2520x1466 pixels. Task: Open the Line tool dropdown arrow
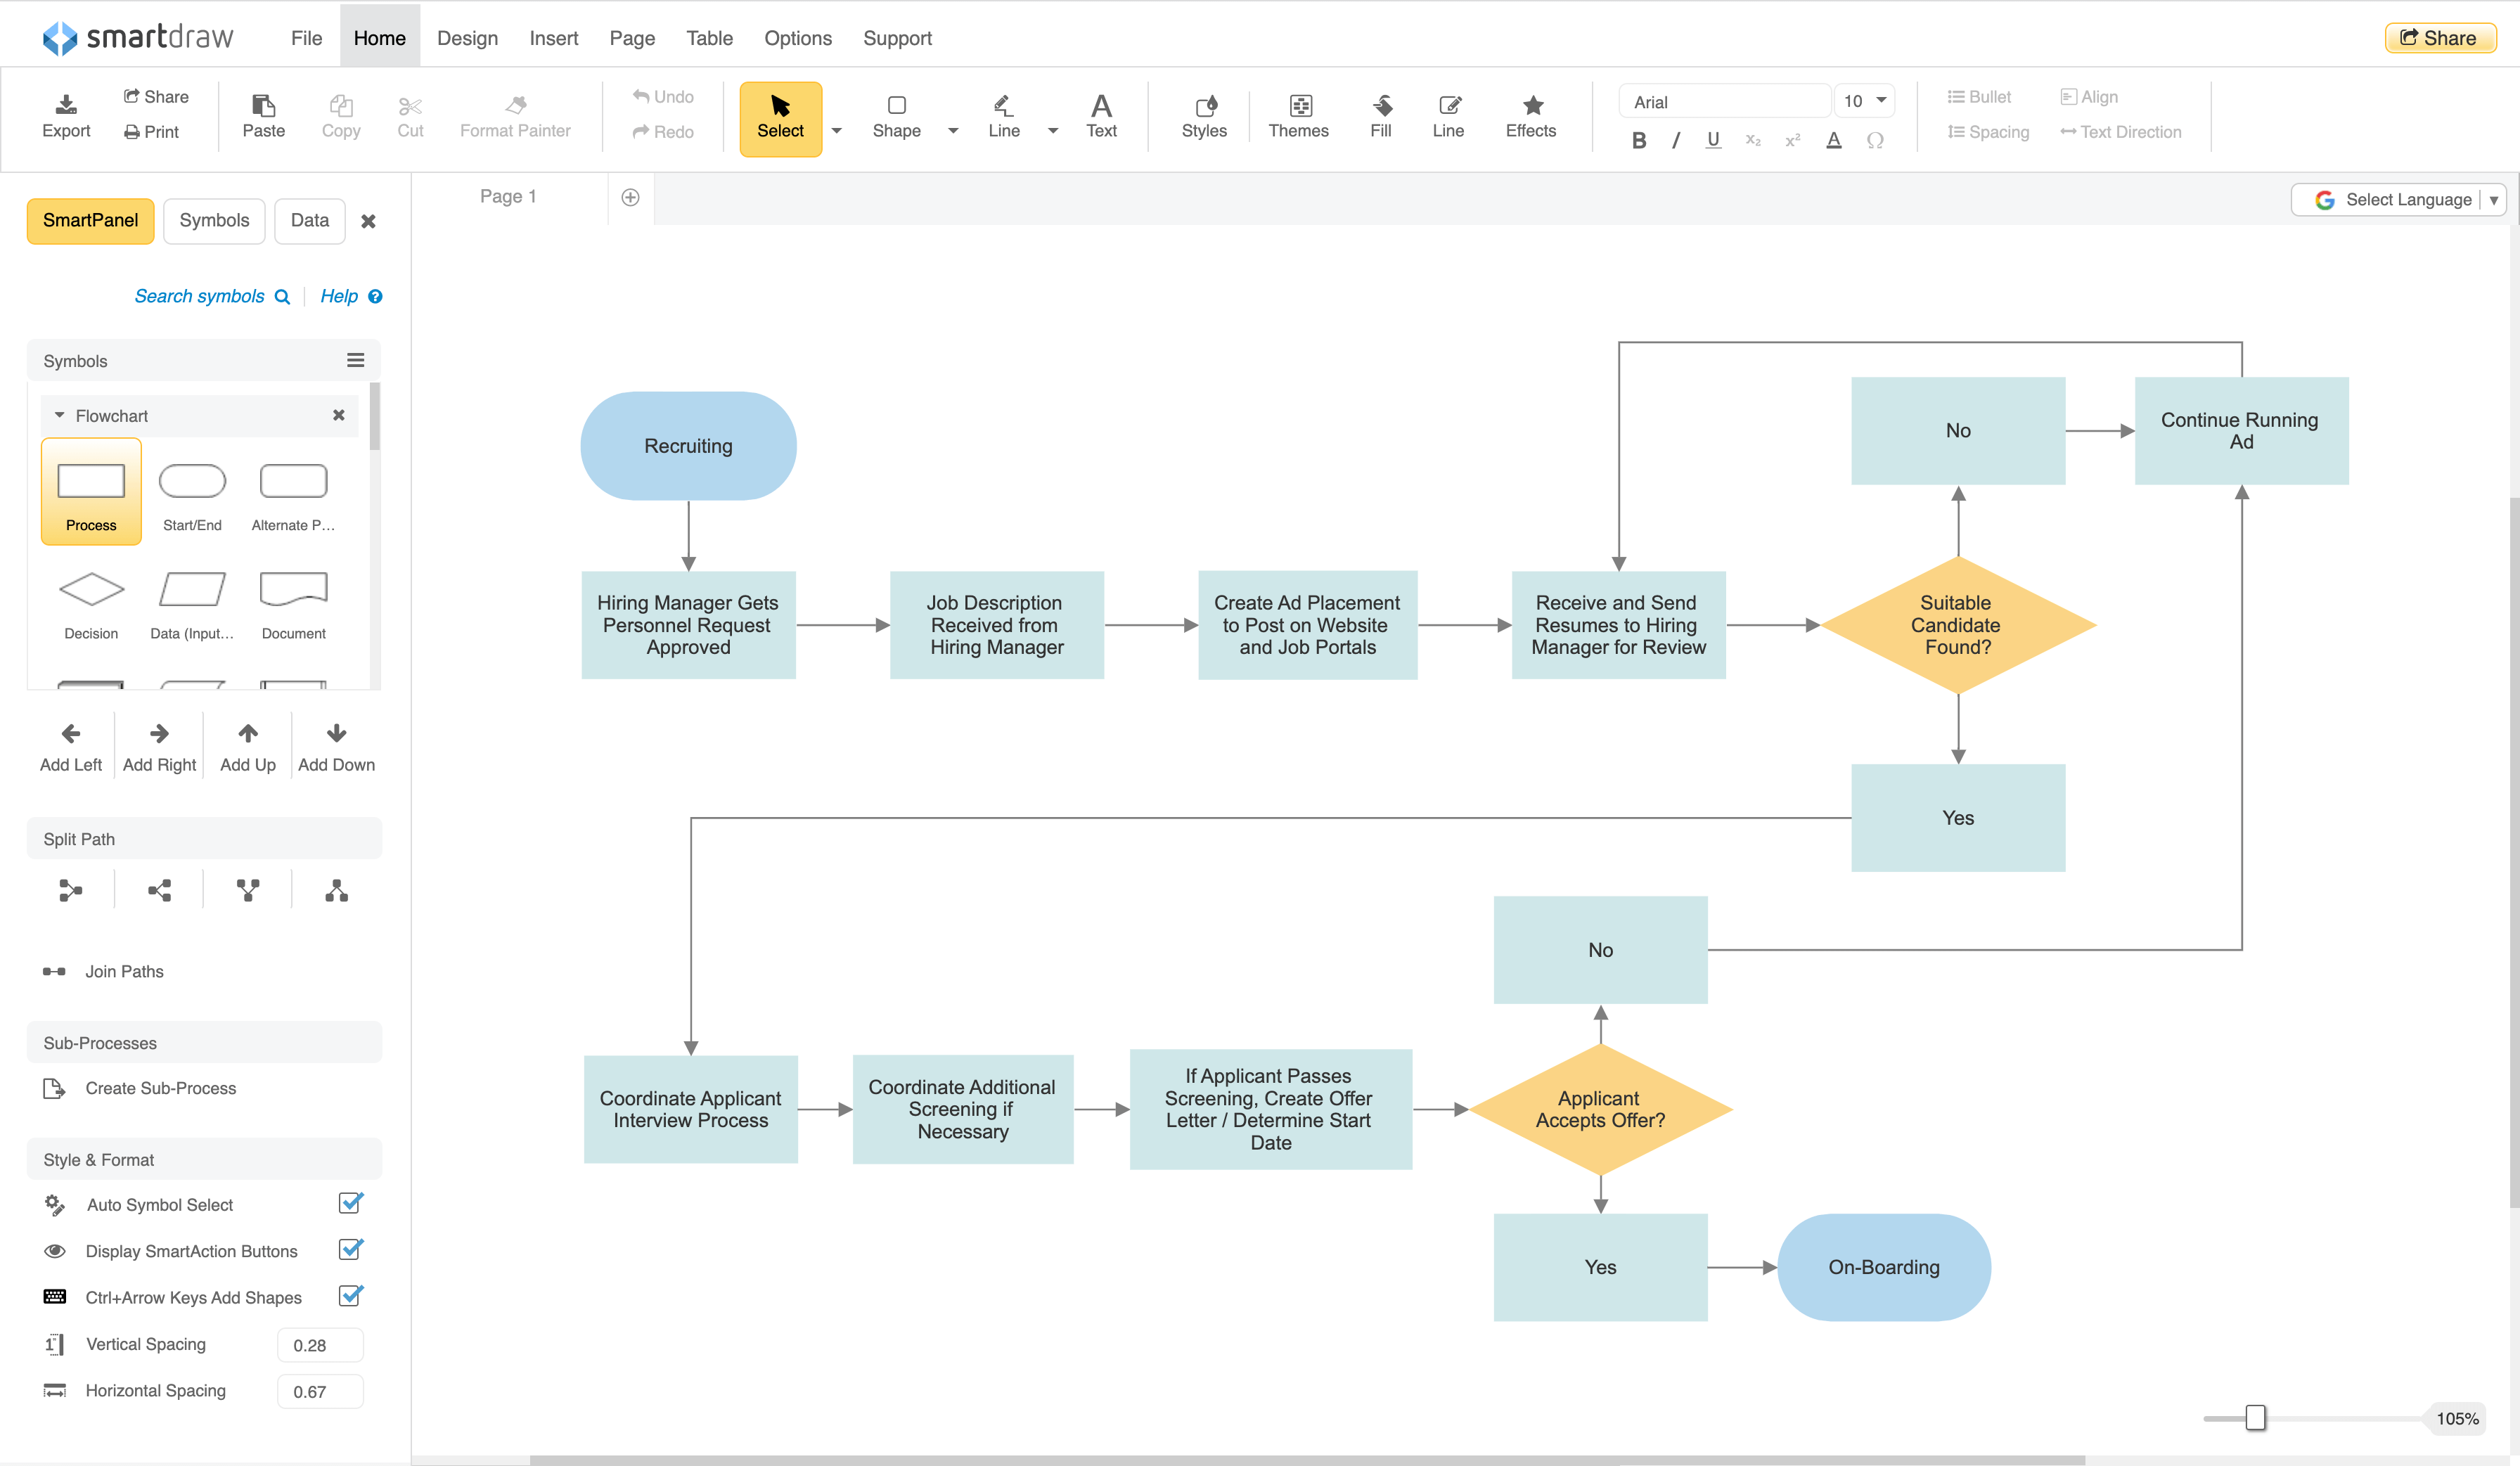(x=1053, y=131)
